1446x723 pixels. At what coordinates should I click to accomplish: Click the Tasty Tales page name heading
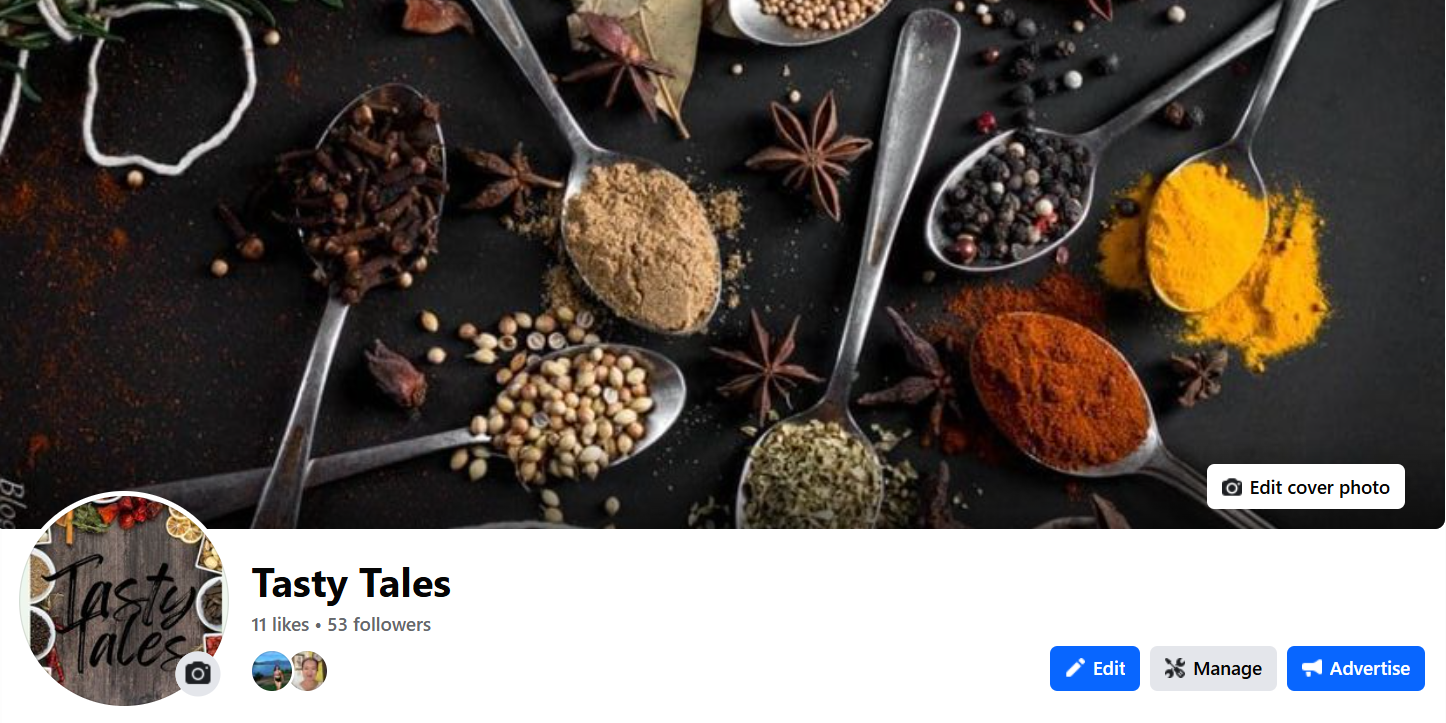[351, 584]
